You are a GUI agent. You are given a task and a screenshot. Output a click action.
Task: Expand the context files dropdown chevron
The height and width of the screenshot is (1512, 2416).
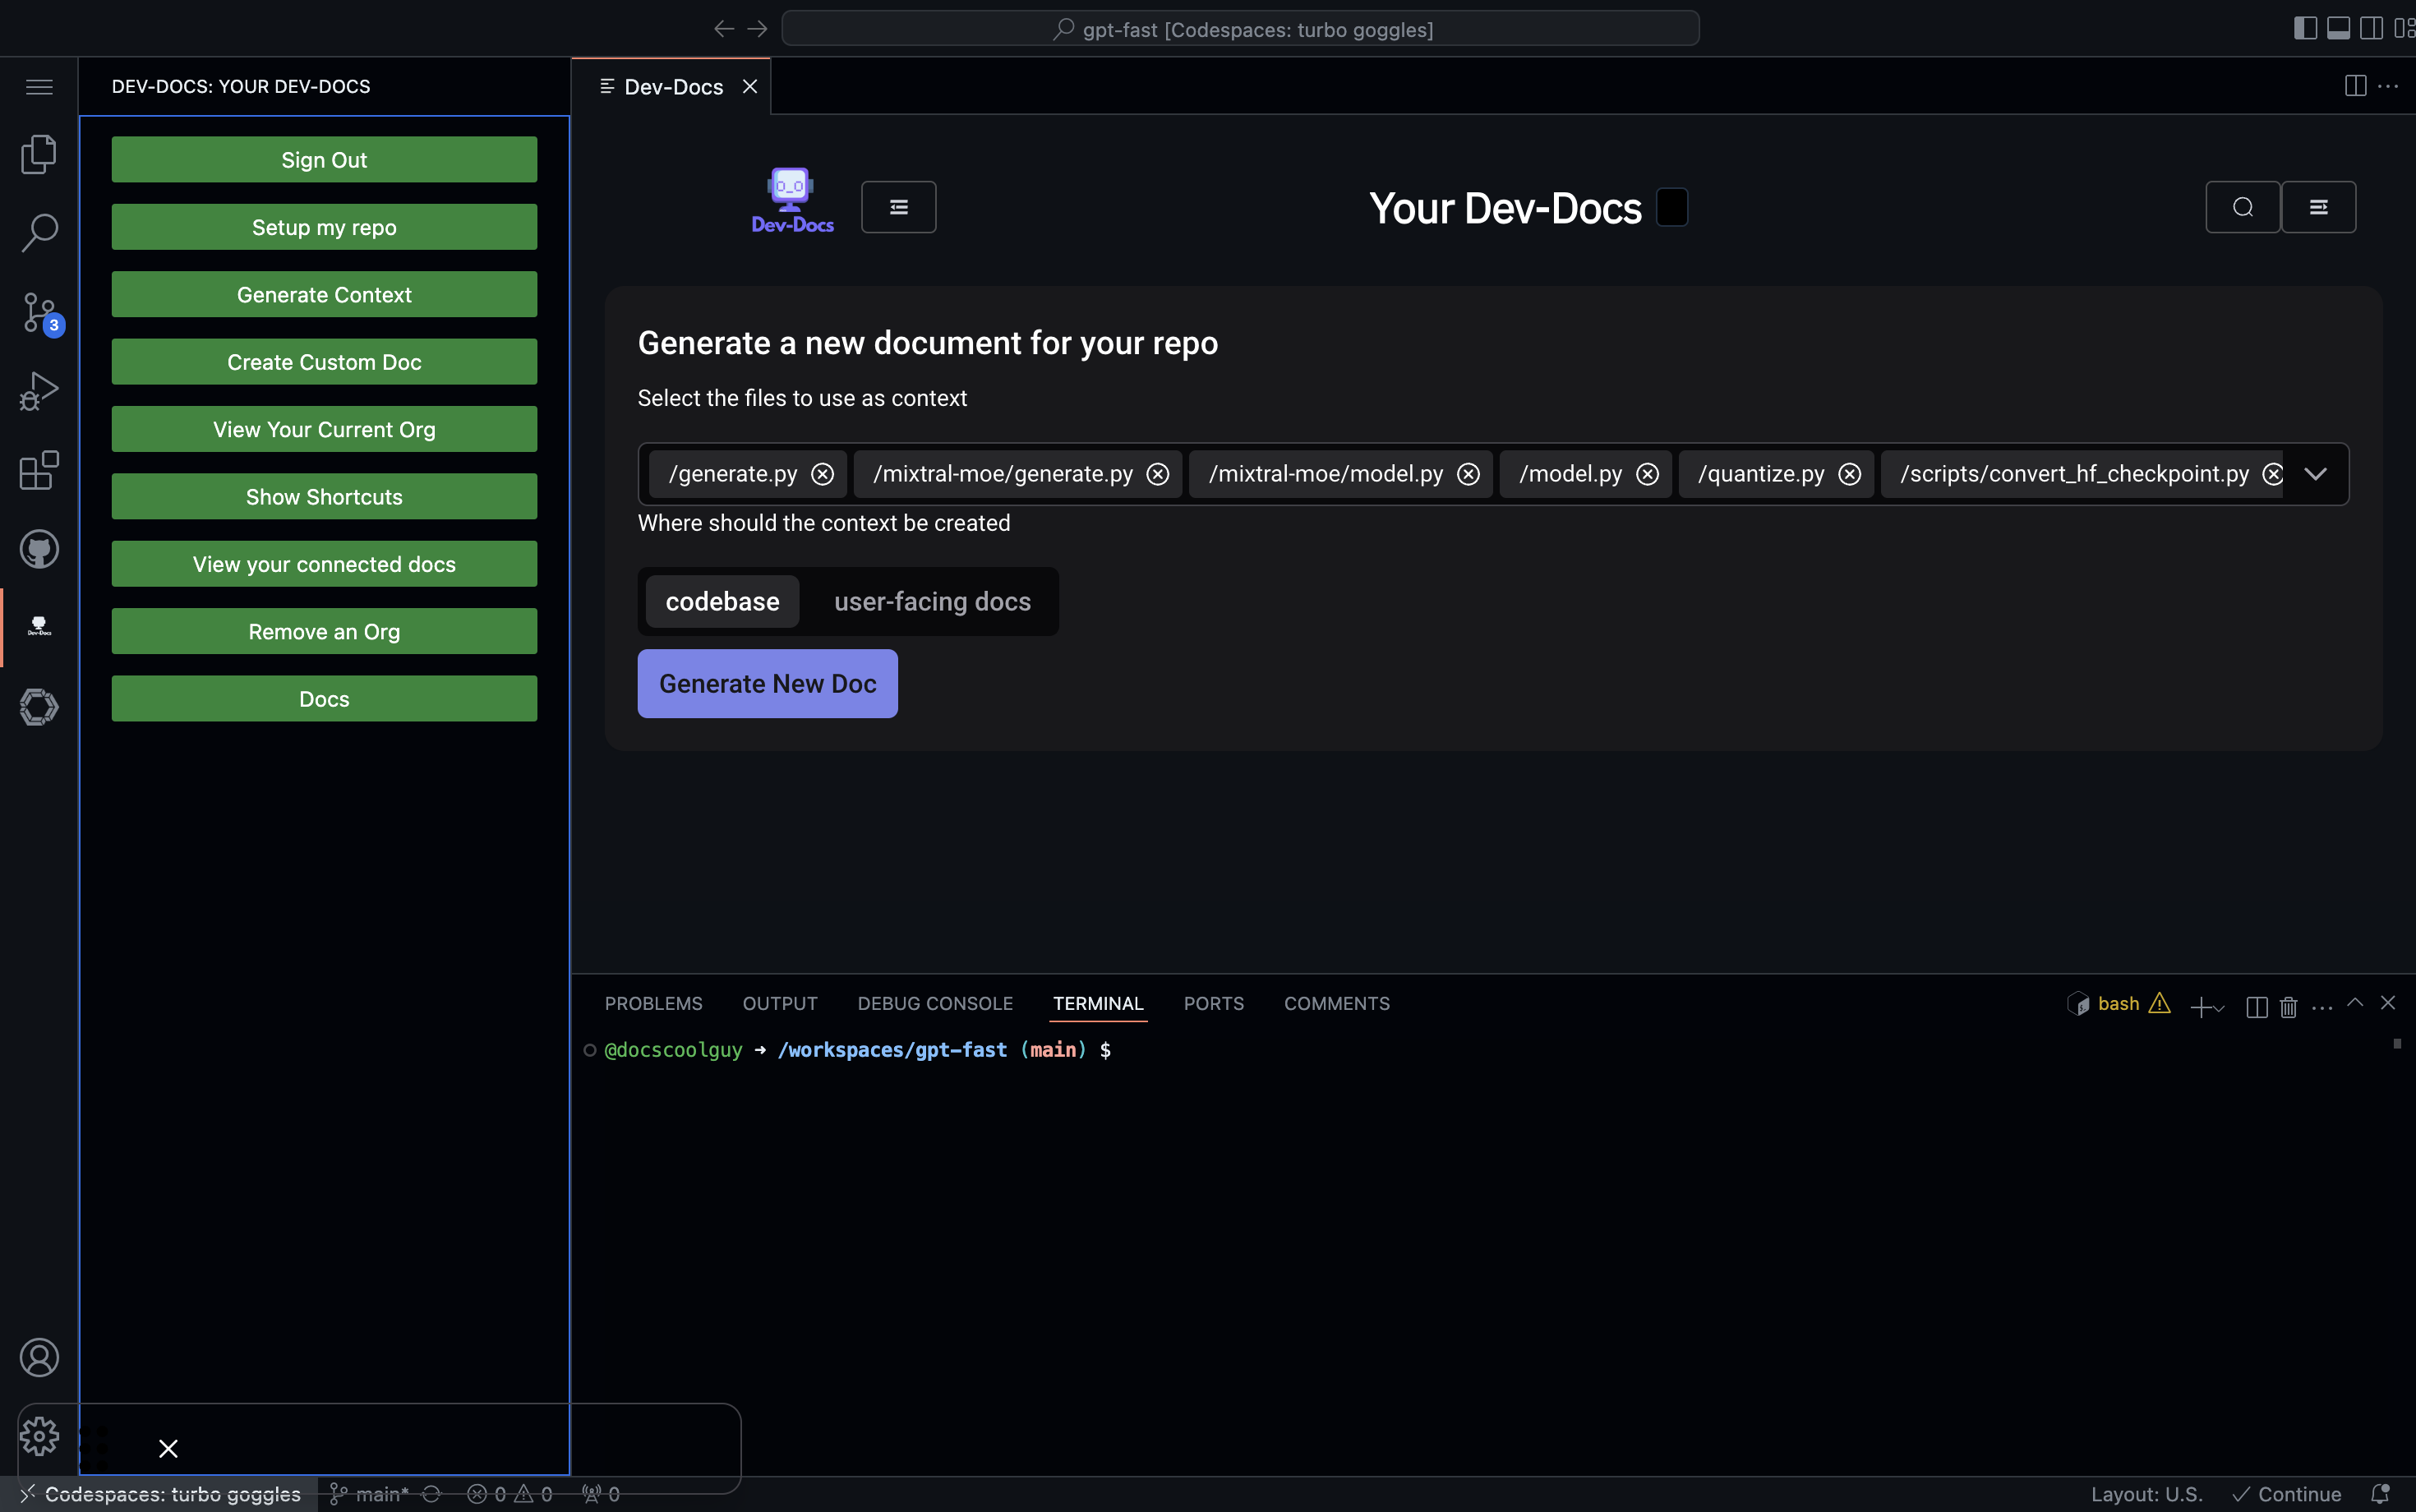tap(2315, 474)
